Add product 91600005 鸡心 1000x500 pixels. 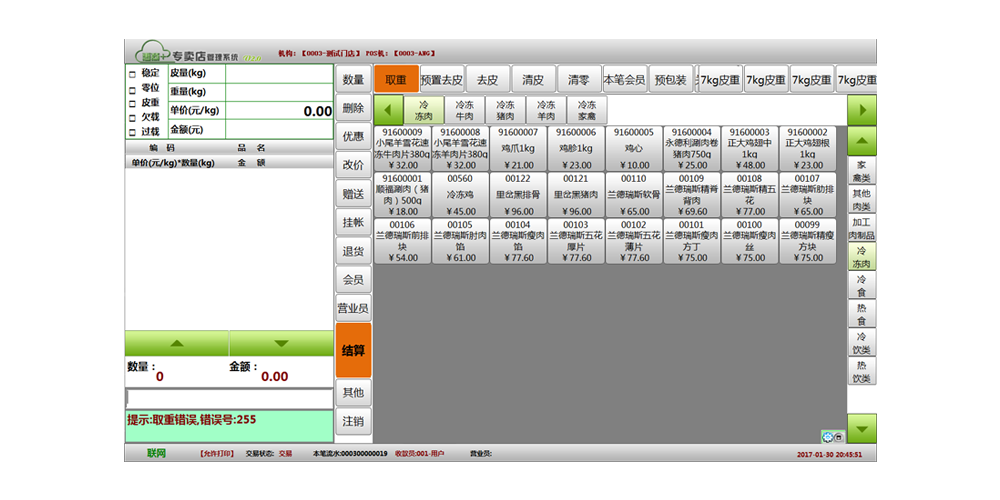pyautogui.click(x=634, y=149)
